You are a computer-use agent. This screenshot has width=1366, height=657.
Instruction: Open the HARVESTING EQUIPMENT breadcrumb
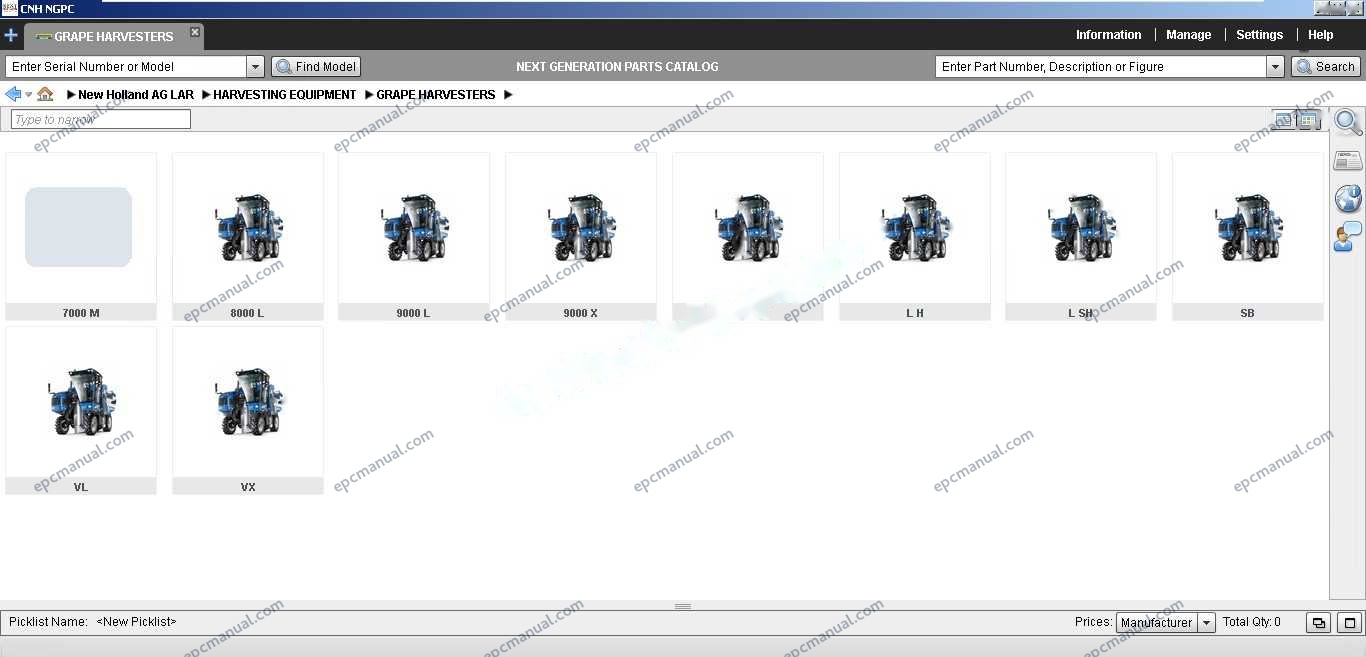(284, 94)
